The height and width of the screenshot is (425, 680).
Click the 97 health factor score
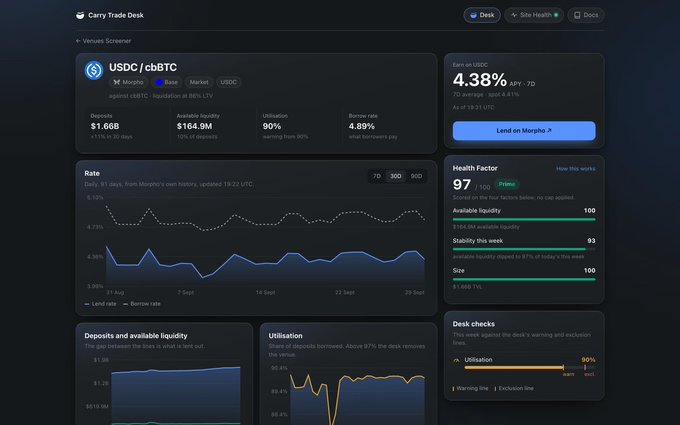click(461, 185)
